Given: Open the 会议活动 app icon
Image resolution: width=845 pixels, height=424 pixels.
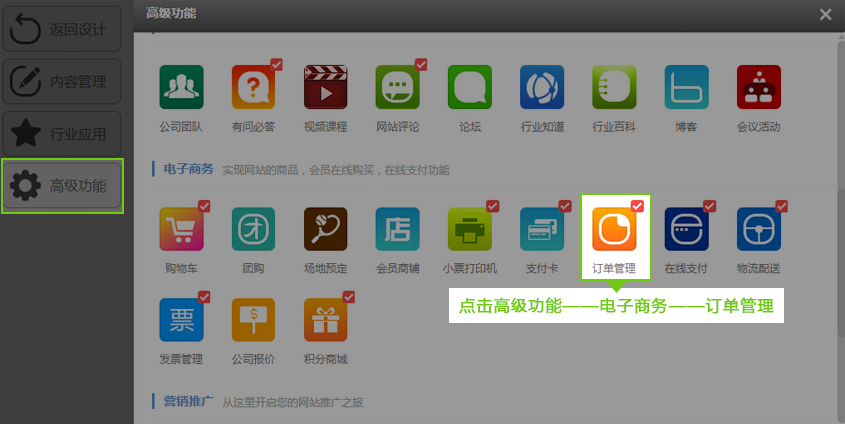Looking at the screenshot, I should [759, 87].
